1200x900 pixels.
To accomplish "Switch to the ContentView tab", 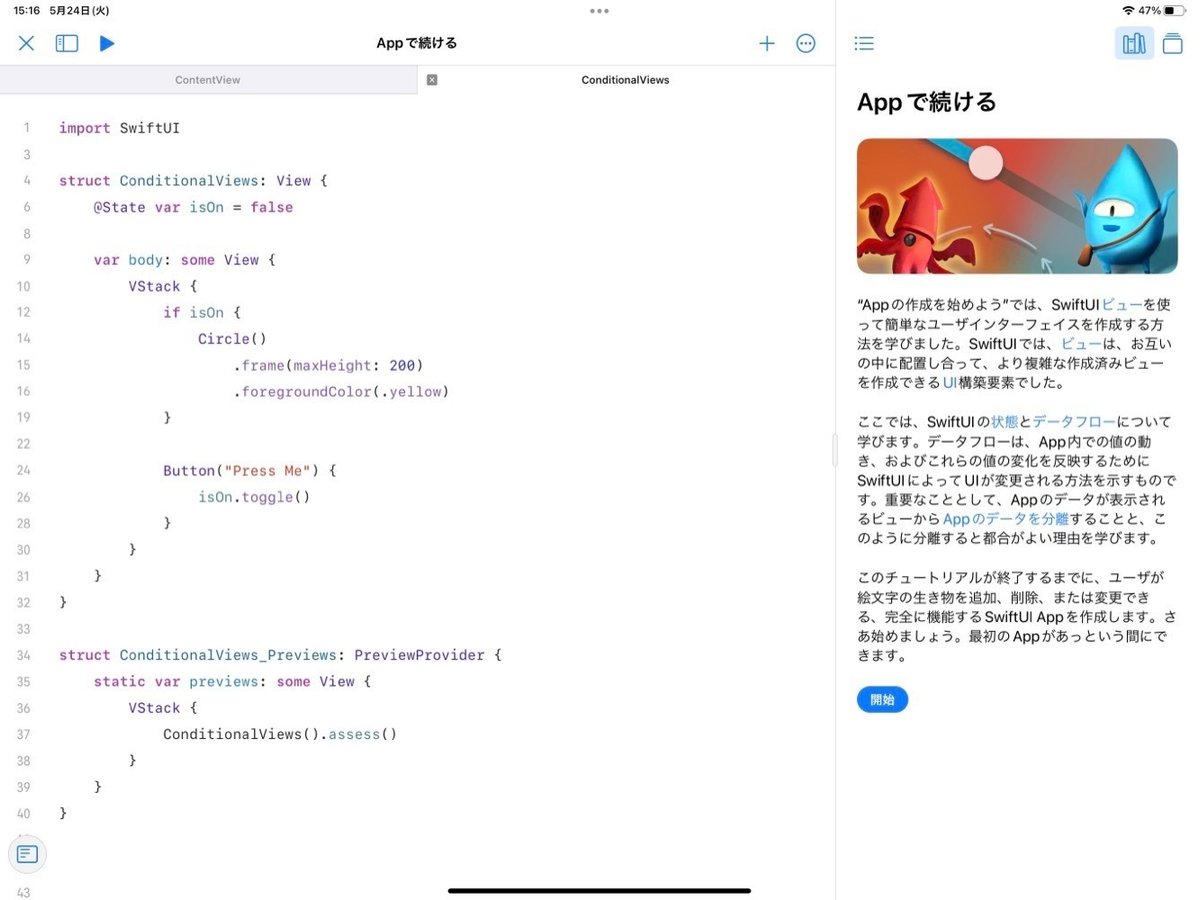I will tap(208, 80).
